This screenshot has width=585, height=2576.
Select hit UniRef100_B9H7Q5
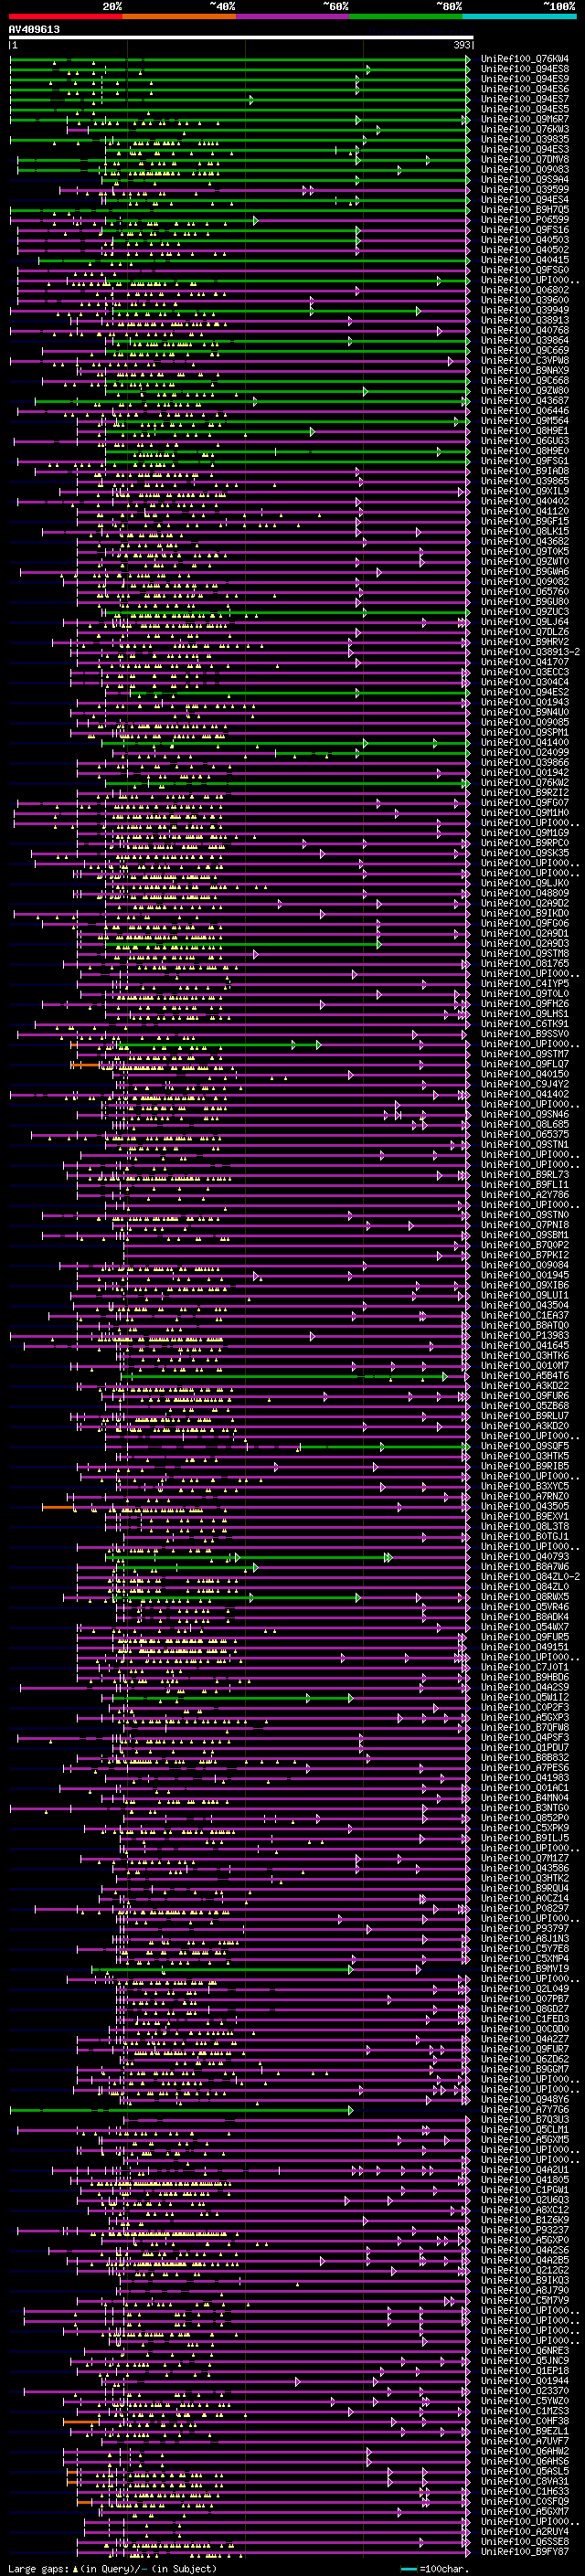tap(525, 210)
